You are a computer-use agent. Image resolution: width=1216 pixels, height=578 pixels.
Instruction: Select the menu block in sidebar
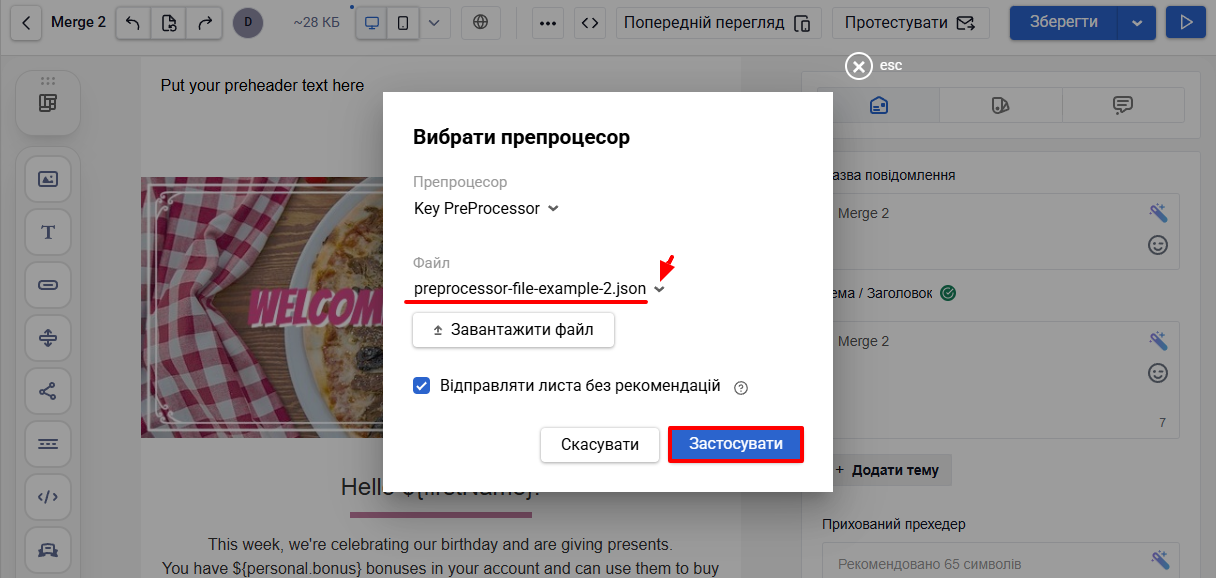tap(48, 444)
